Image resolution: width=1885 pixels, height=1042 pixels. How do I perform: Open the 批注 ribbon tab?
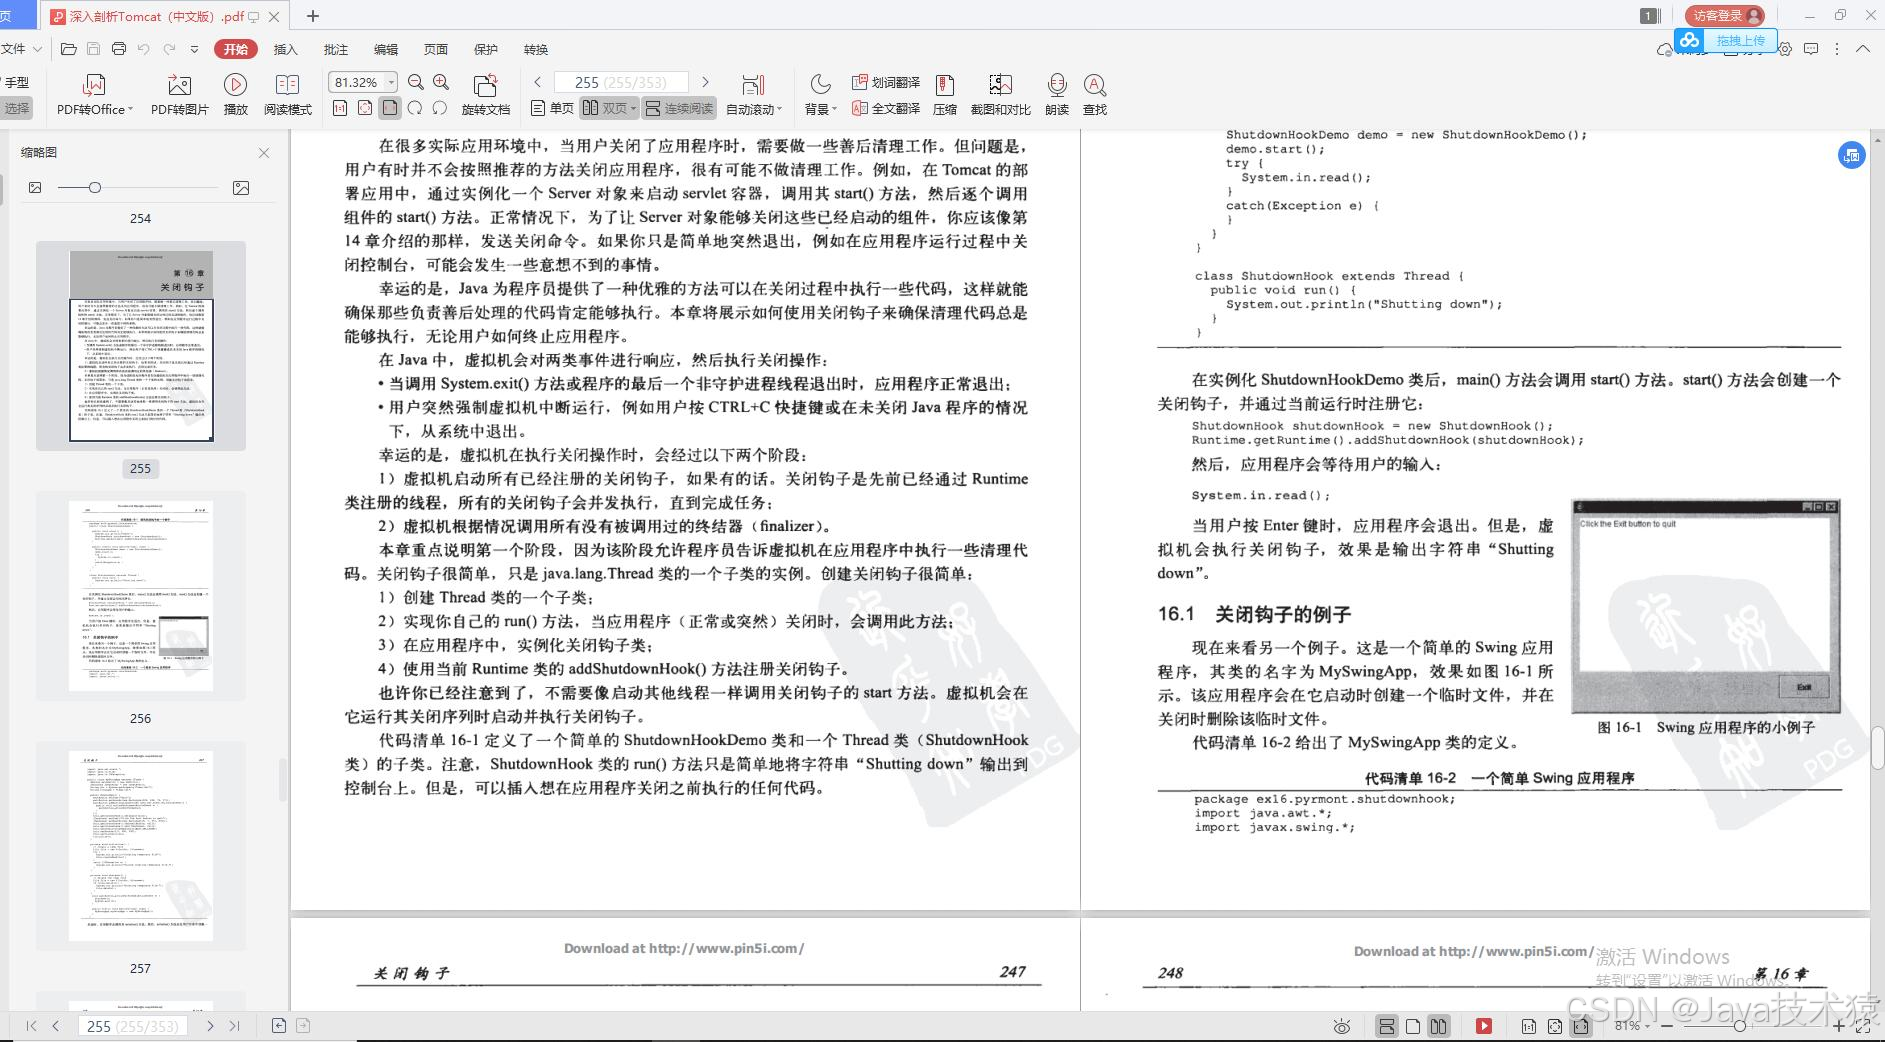tap(336, 49)
